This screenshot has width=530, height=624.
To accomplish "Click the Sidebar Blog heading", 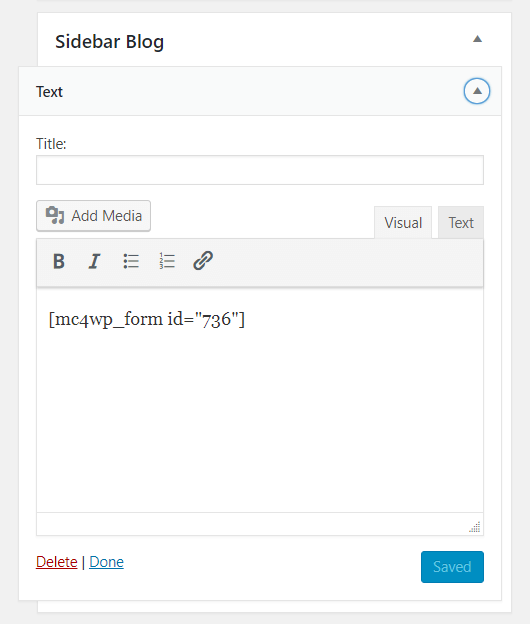I will (x=109, y=41).
